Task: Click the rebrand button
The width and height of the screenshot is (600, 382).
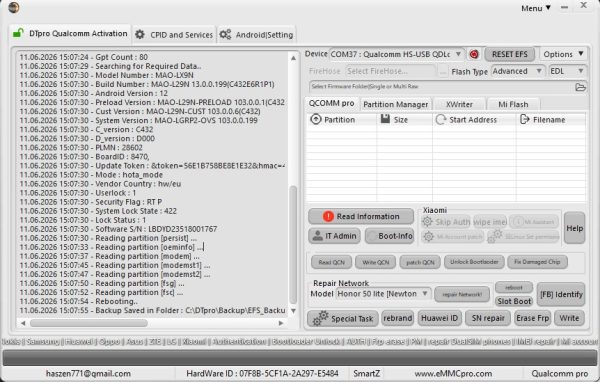Action: (398, 318)
